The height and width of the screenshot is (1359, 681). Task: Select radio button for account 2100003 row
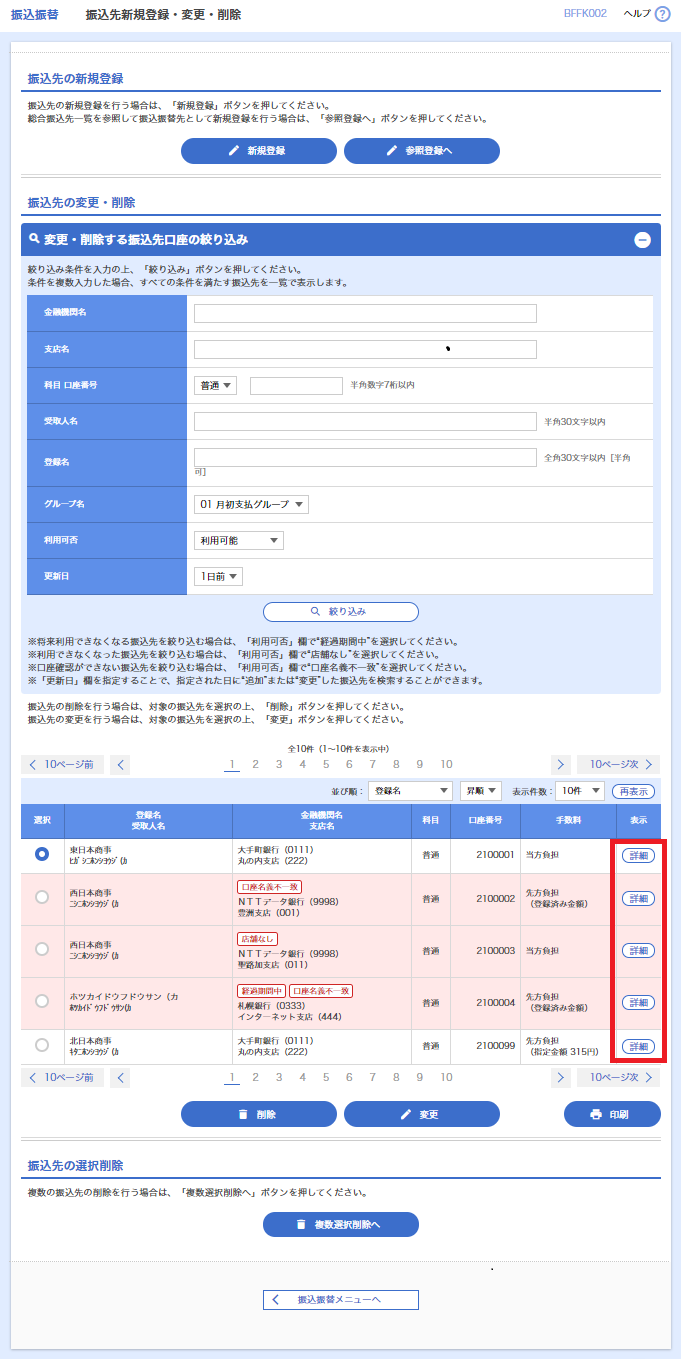(42, 950)
